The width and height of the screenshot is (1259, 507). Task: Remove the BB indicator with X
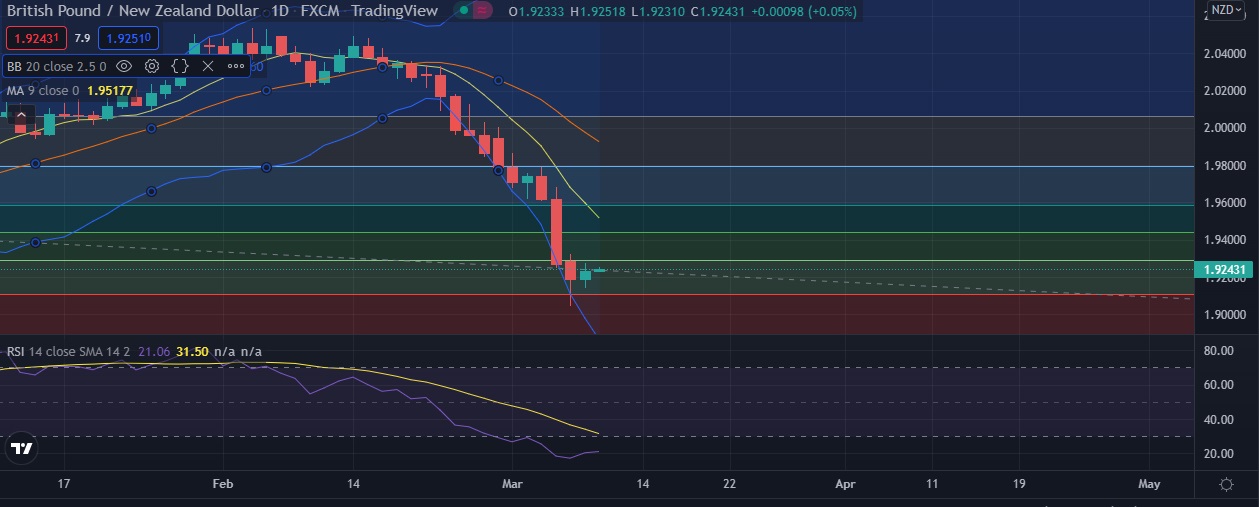pyautogui.click(x=208, y=66)
